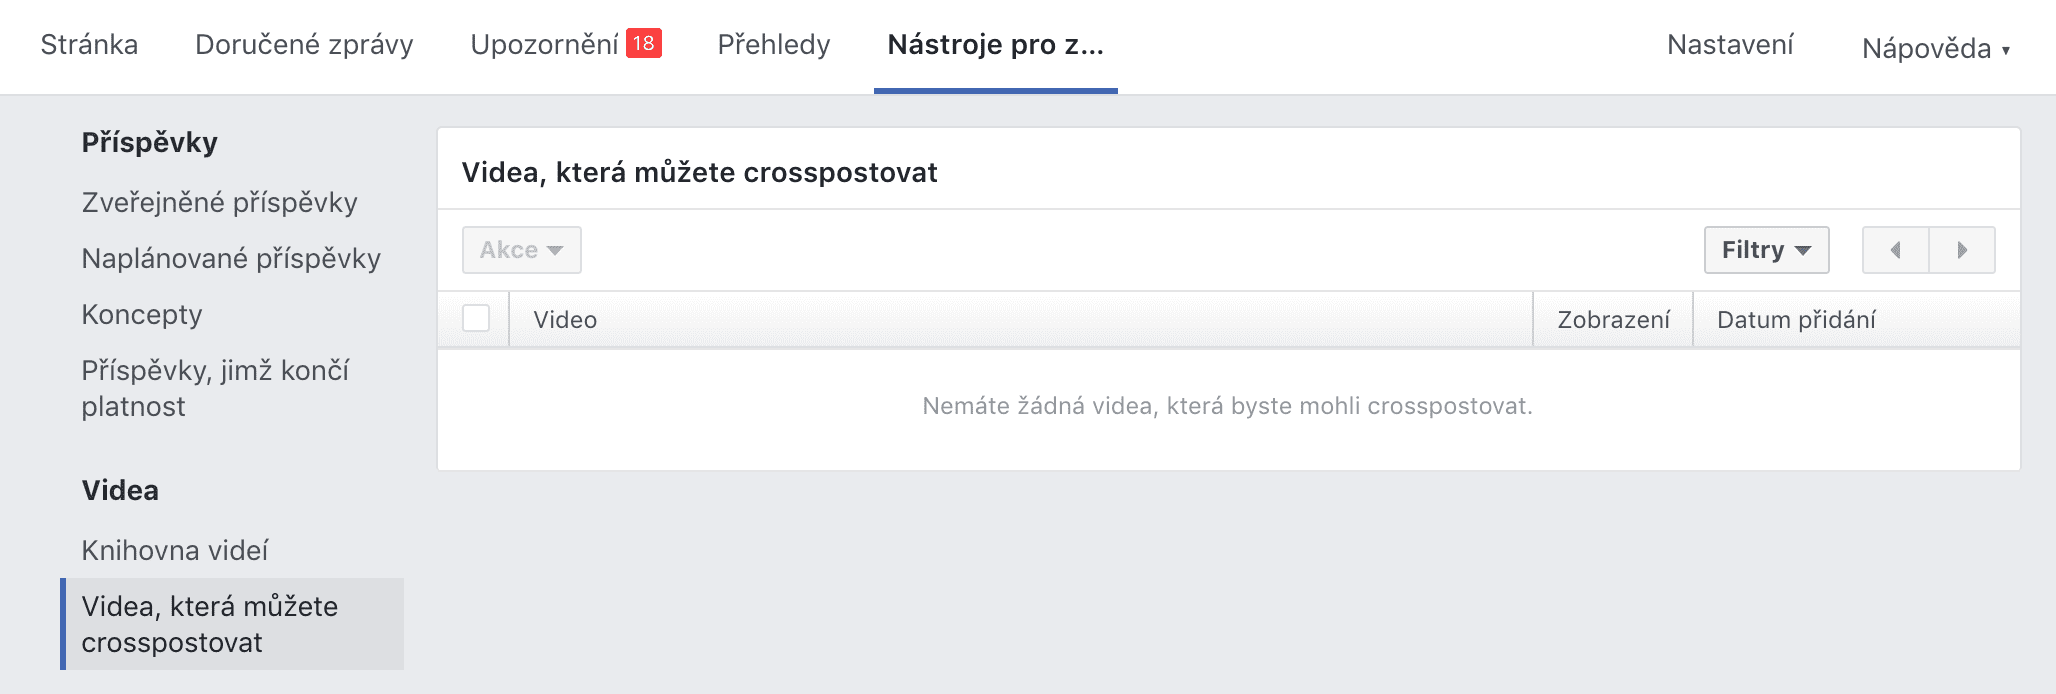Go to the Upozornění tab

pyautogui.click(x=544, y=45)
